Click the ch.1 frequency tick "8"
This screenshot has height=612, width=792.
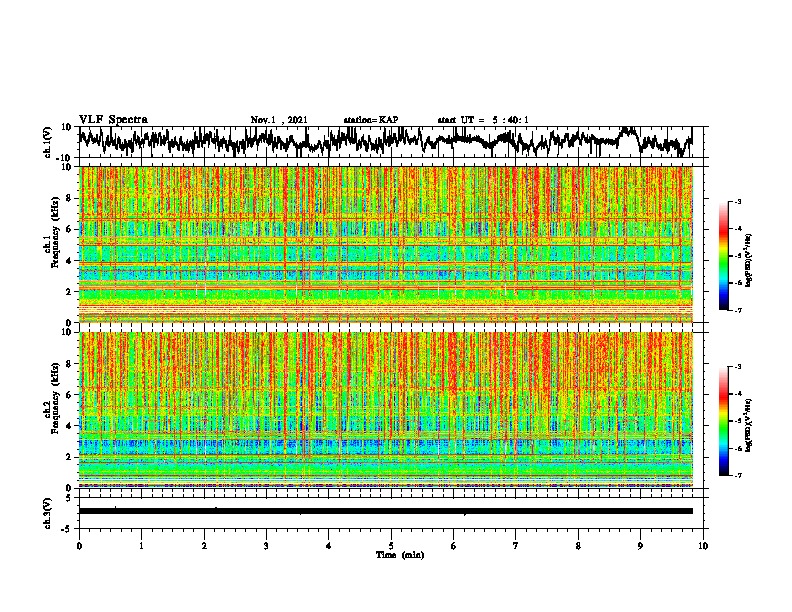point(69,198)
